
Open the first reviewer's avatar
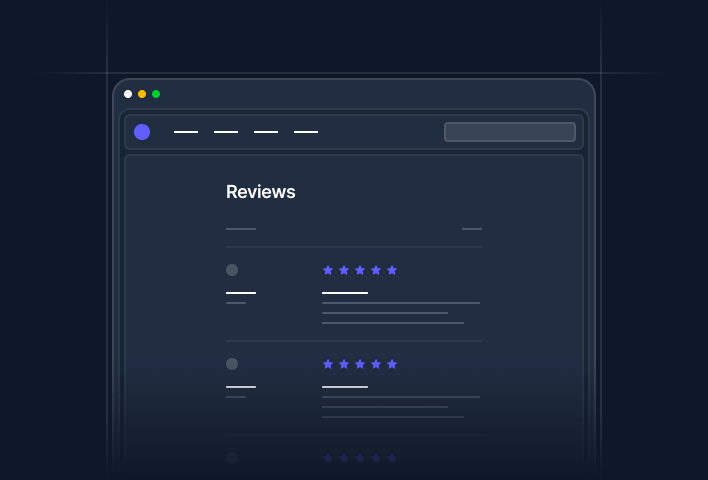(x=232, y=270)
